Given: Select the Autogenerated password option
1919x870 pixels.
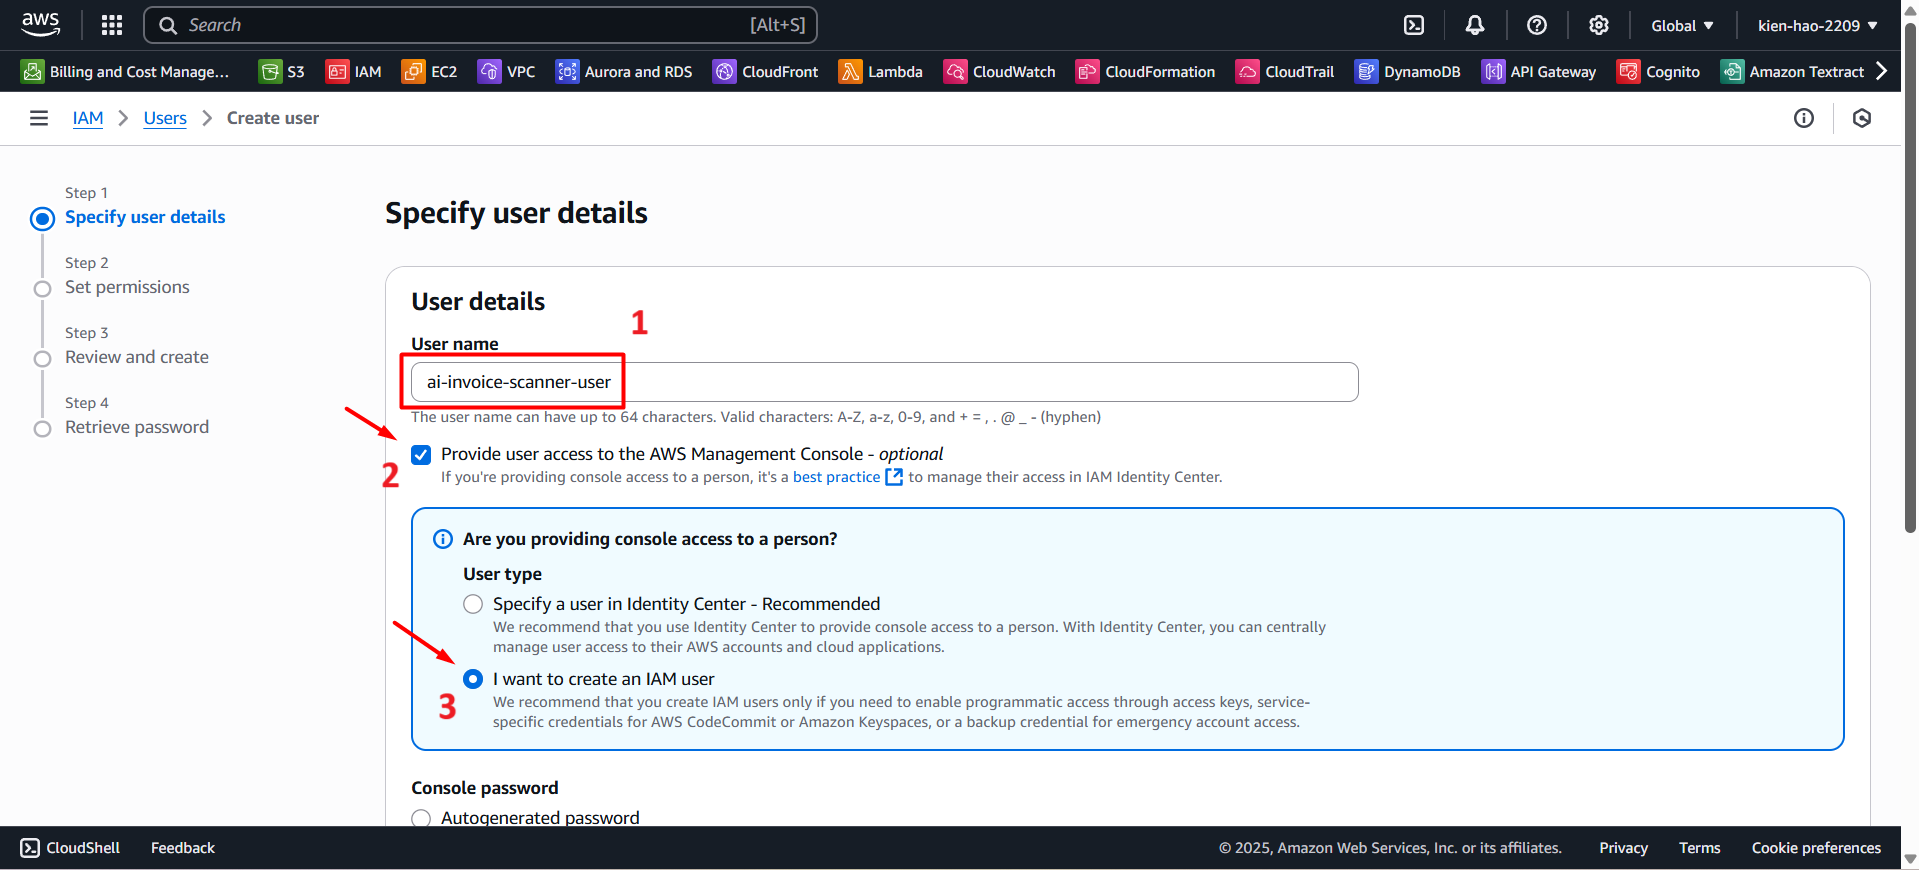Looking at the screenshot, I should [422, 818].
